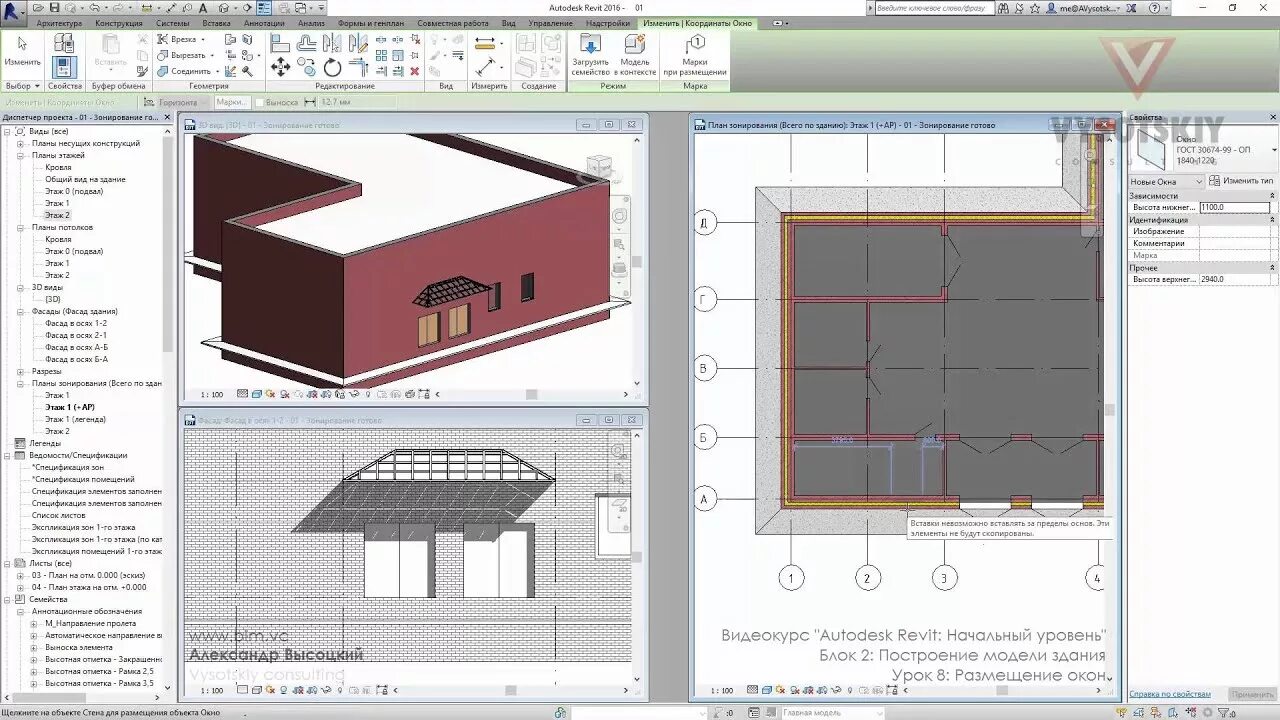Toggle Марки при размещении tagging on placement
1280x720 pixels.
(x=695, y=56)
